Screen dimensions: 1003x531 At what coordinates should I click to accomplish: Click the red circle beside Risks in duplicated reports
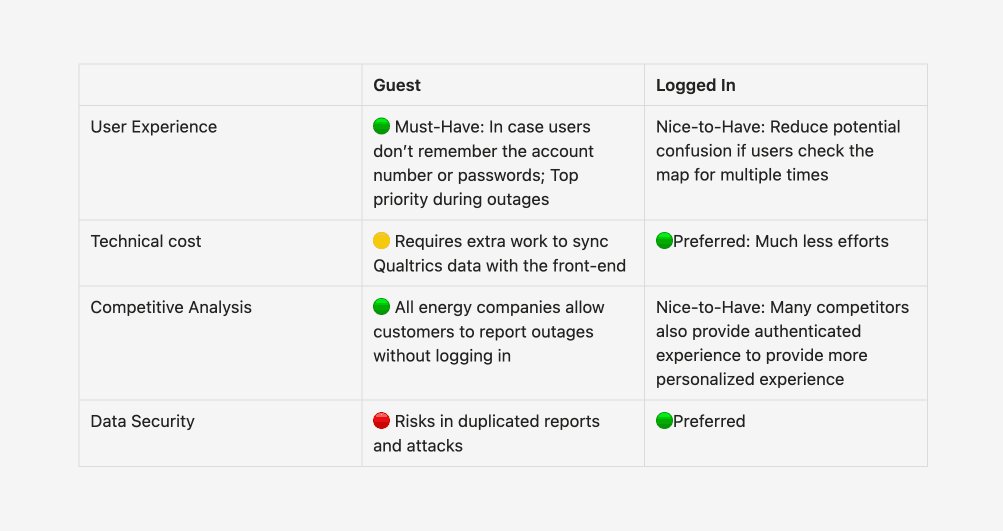click(381, 420)
